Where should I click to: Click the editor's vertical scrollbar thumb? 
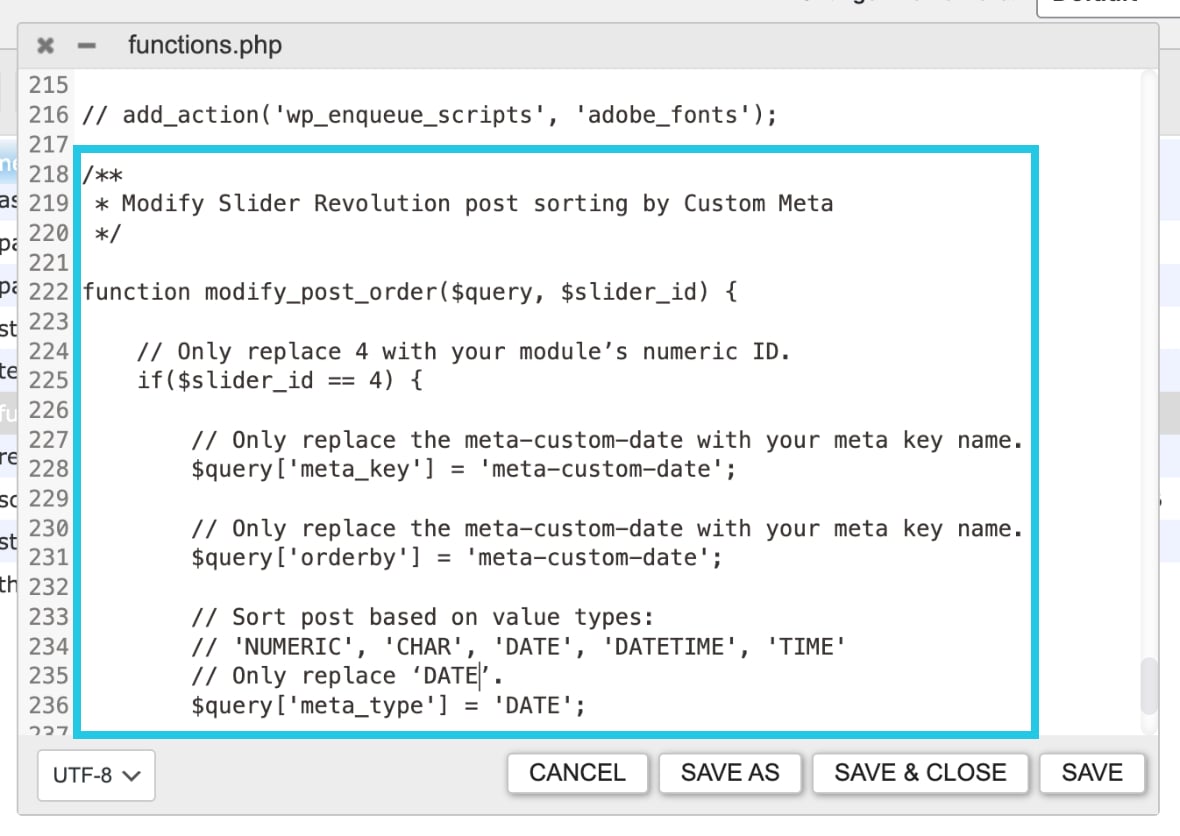(x=1148, y=686)
